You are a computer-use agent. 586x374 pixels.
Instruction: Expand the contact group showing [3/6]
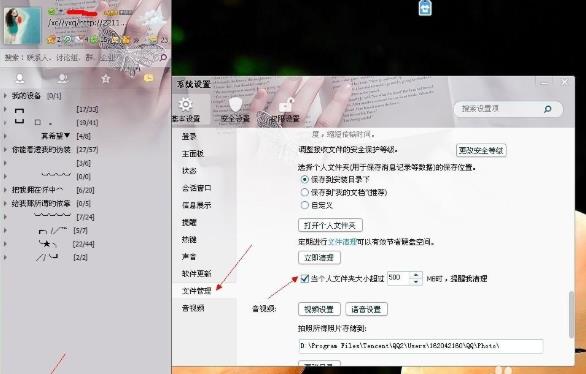coord(5,163)
